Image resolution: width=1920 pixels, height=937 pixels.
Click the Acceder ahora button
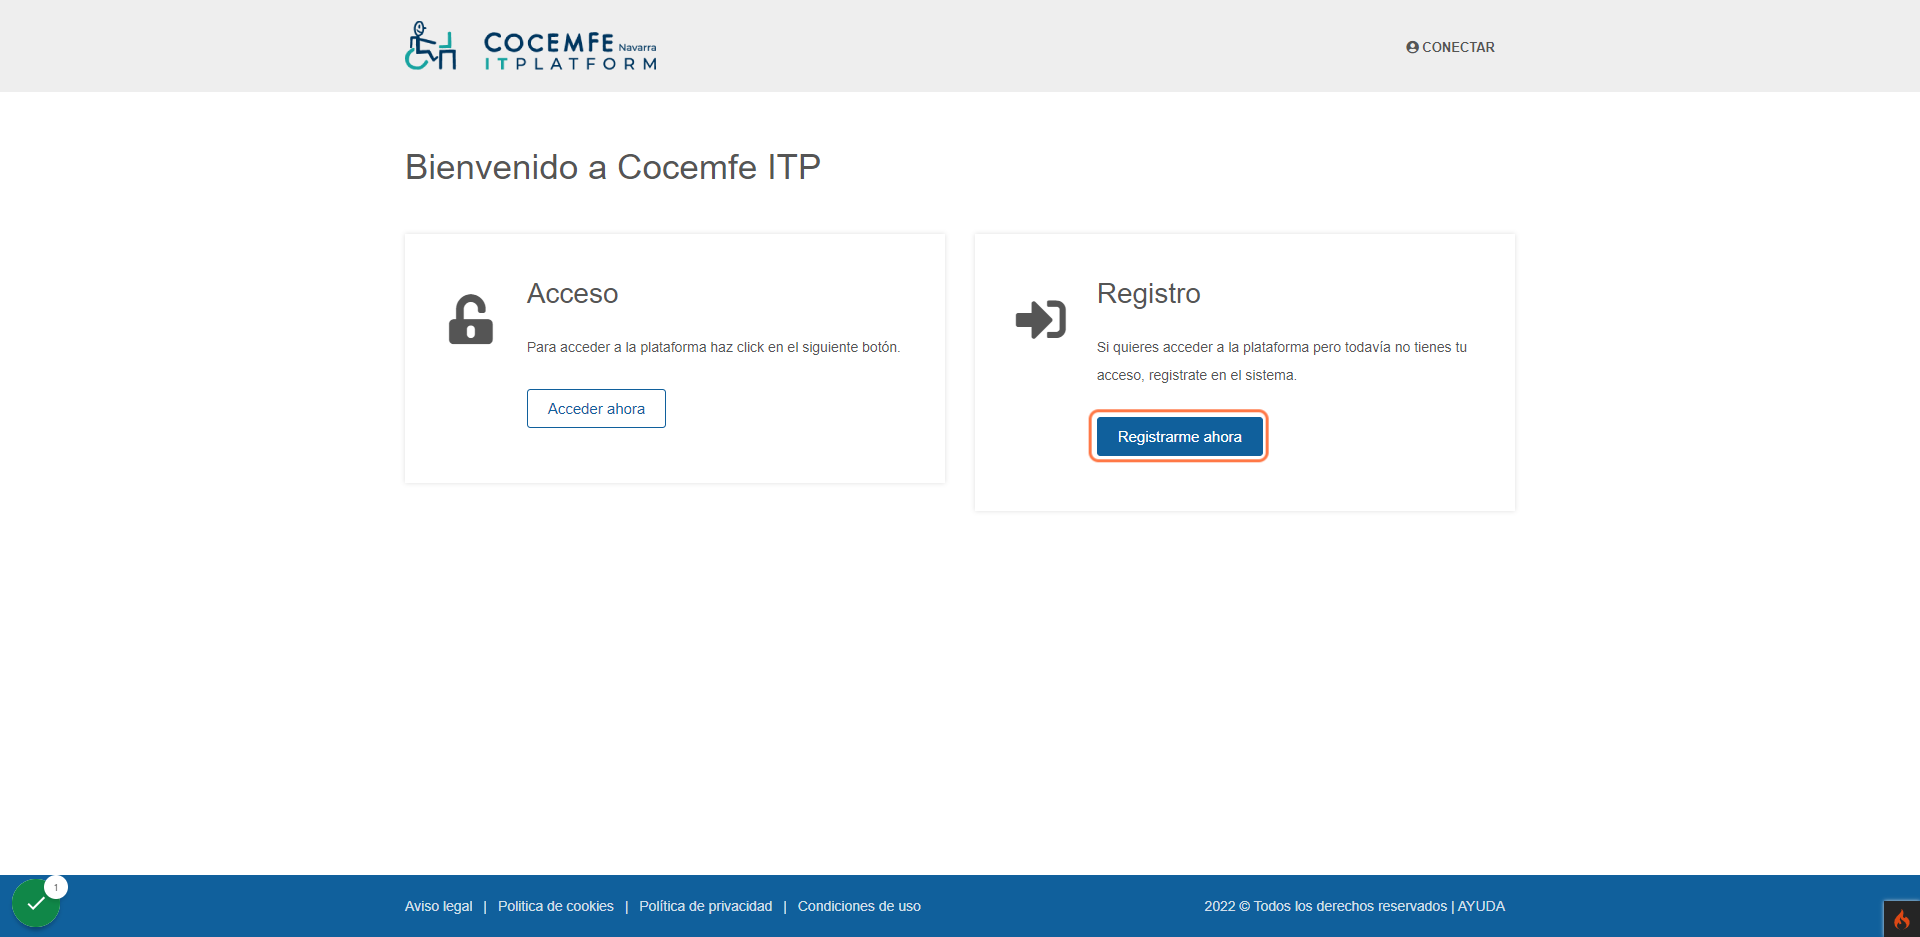[596, 408]
